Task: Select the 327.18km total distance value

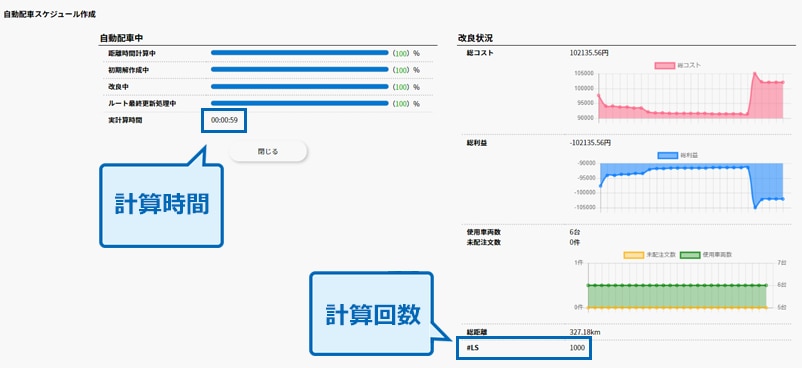Action: pos(585,332)
